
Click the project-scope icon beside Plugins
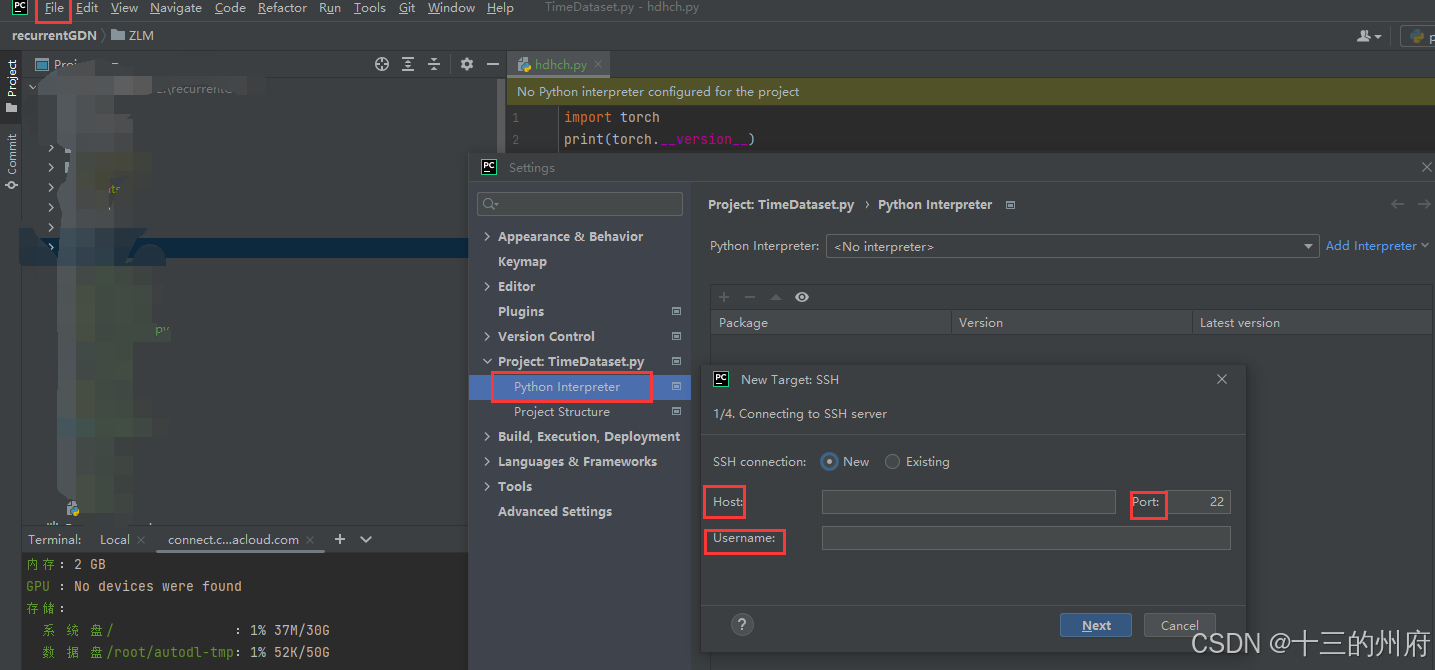[x=676, y=312]
